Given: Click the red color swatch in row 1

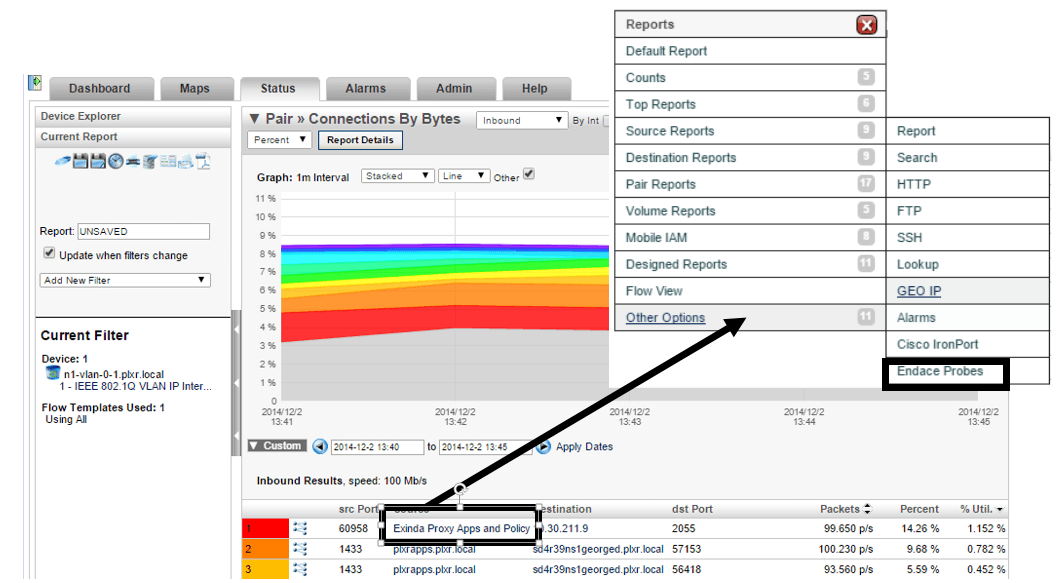Looking at the screenshot, I should tap(266, 528).
